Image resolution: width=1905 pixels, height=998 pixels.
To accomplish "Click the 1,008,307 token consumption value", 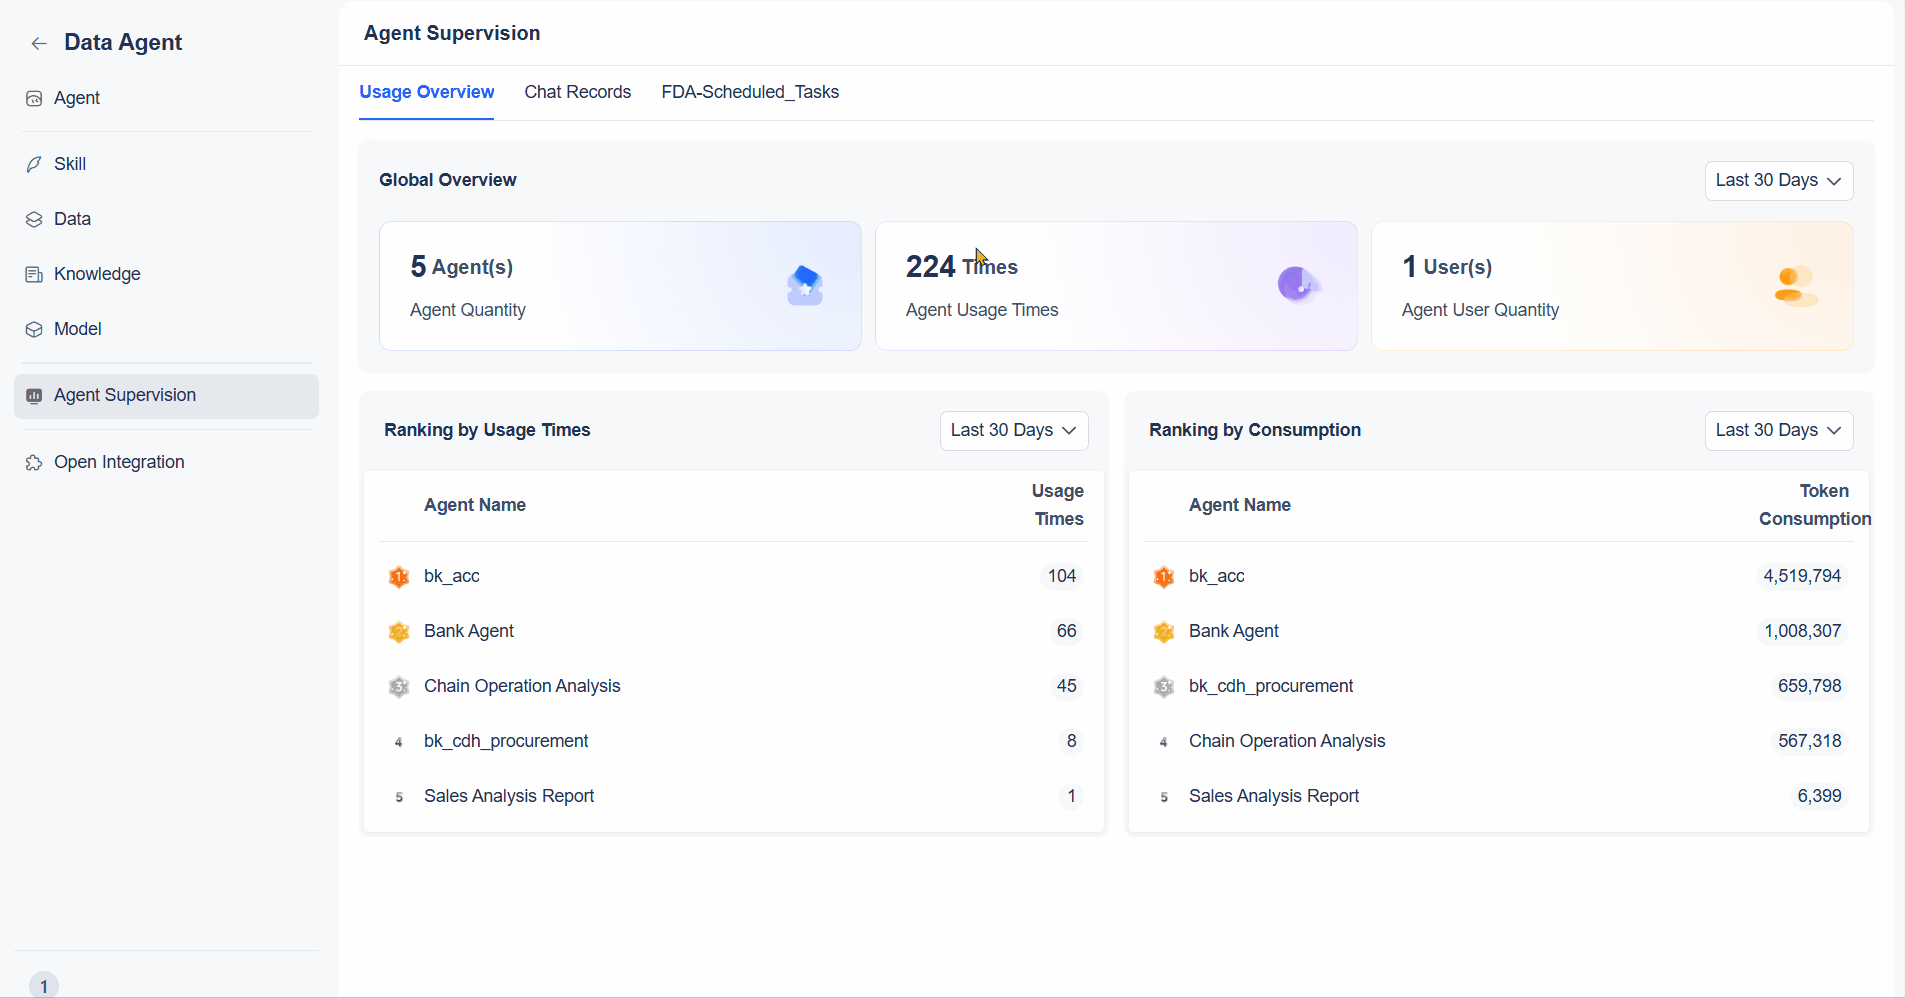I will click(1802, 631).
